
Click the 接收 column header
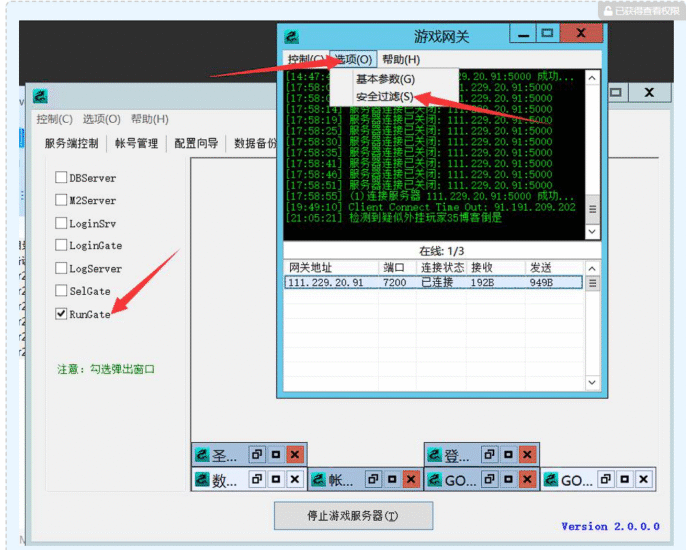(496, 268)
